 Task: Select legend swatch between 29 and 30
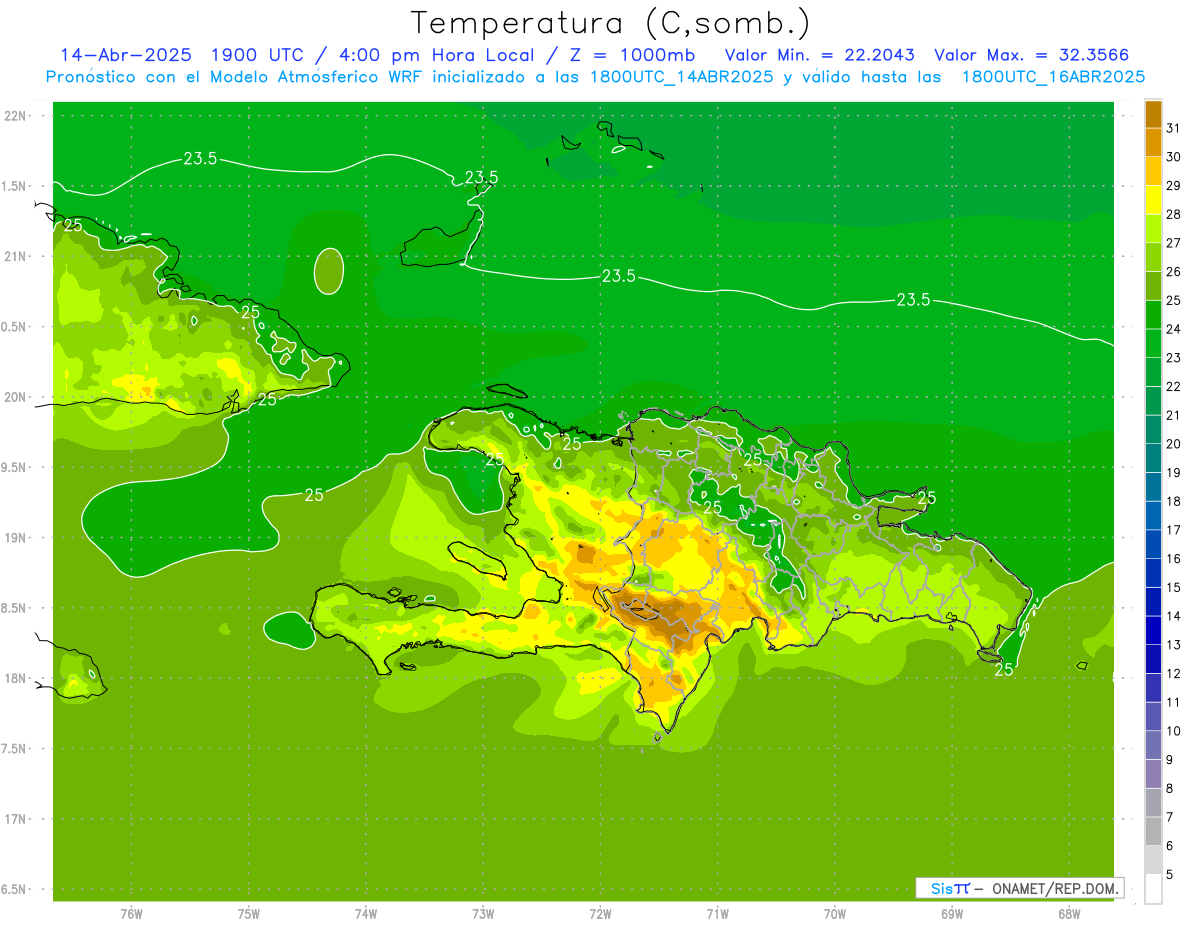coord(1153,171)
